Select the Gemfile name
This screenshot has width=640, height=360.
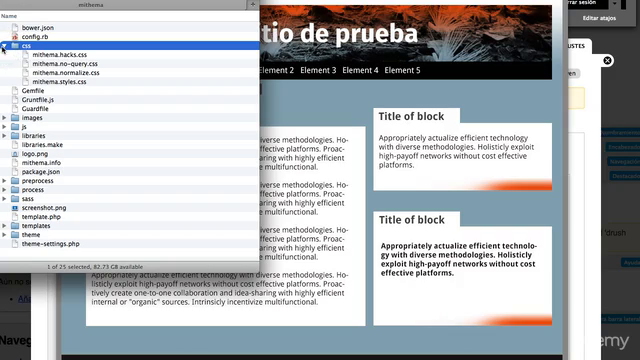tap(33, 91)
